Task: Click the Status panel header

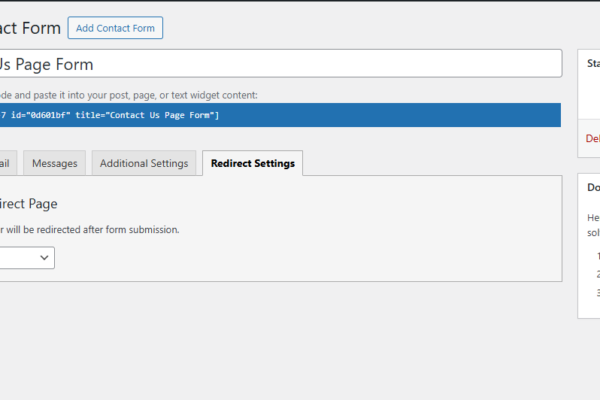Action: pyautogui.click(x=592, y=64)
